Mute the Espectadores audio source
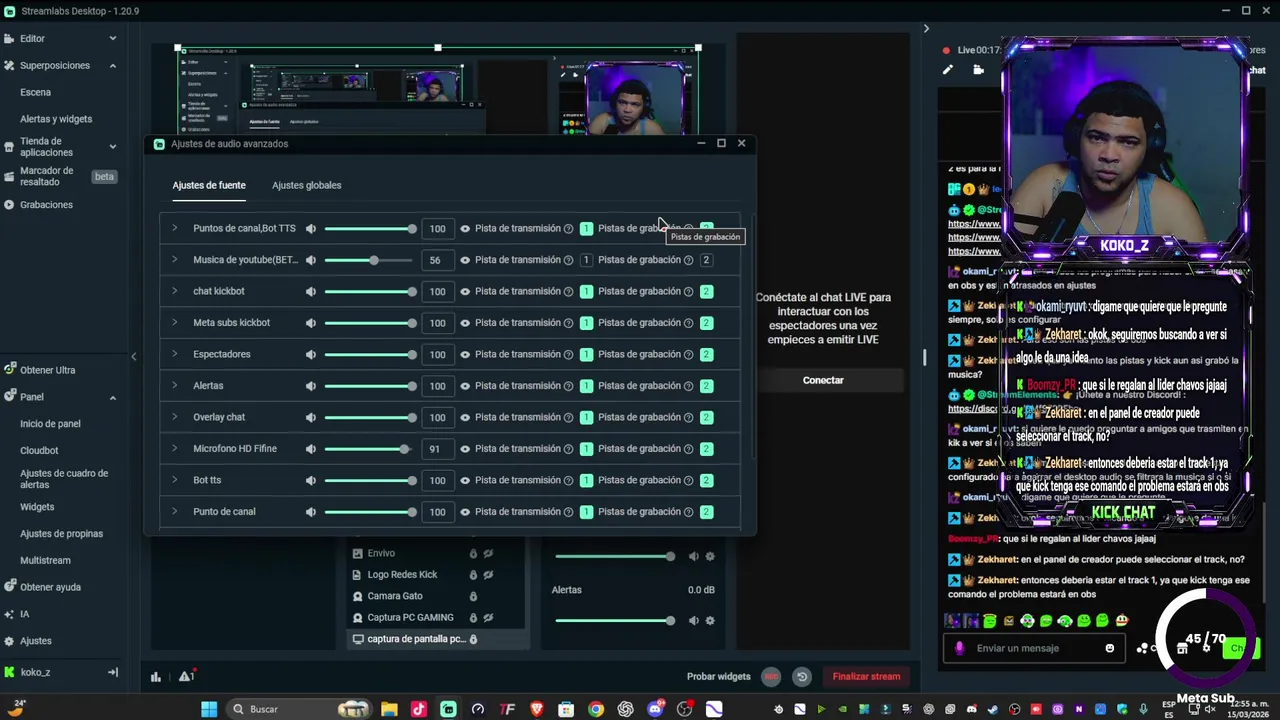The width and height of the screenshot is (1280, 720). (311, 354)
